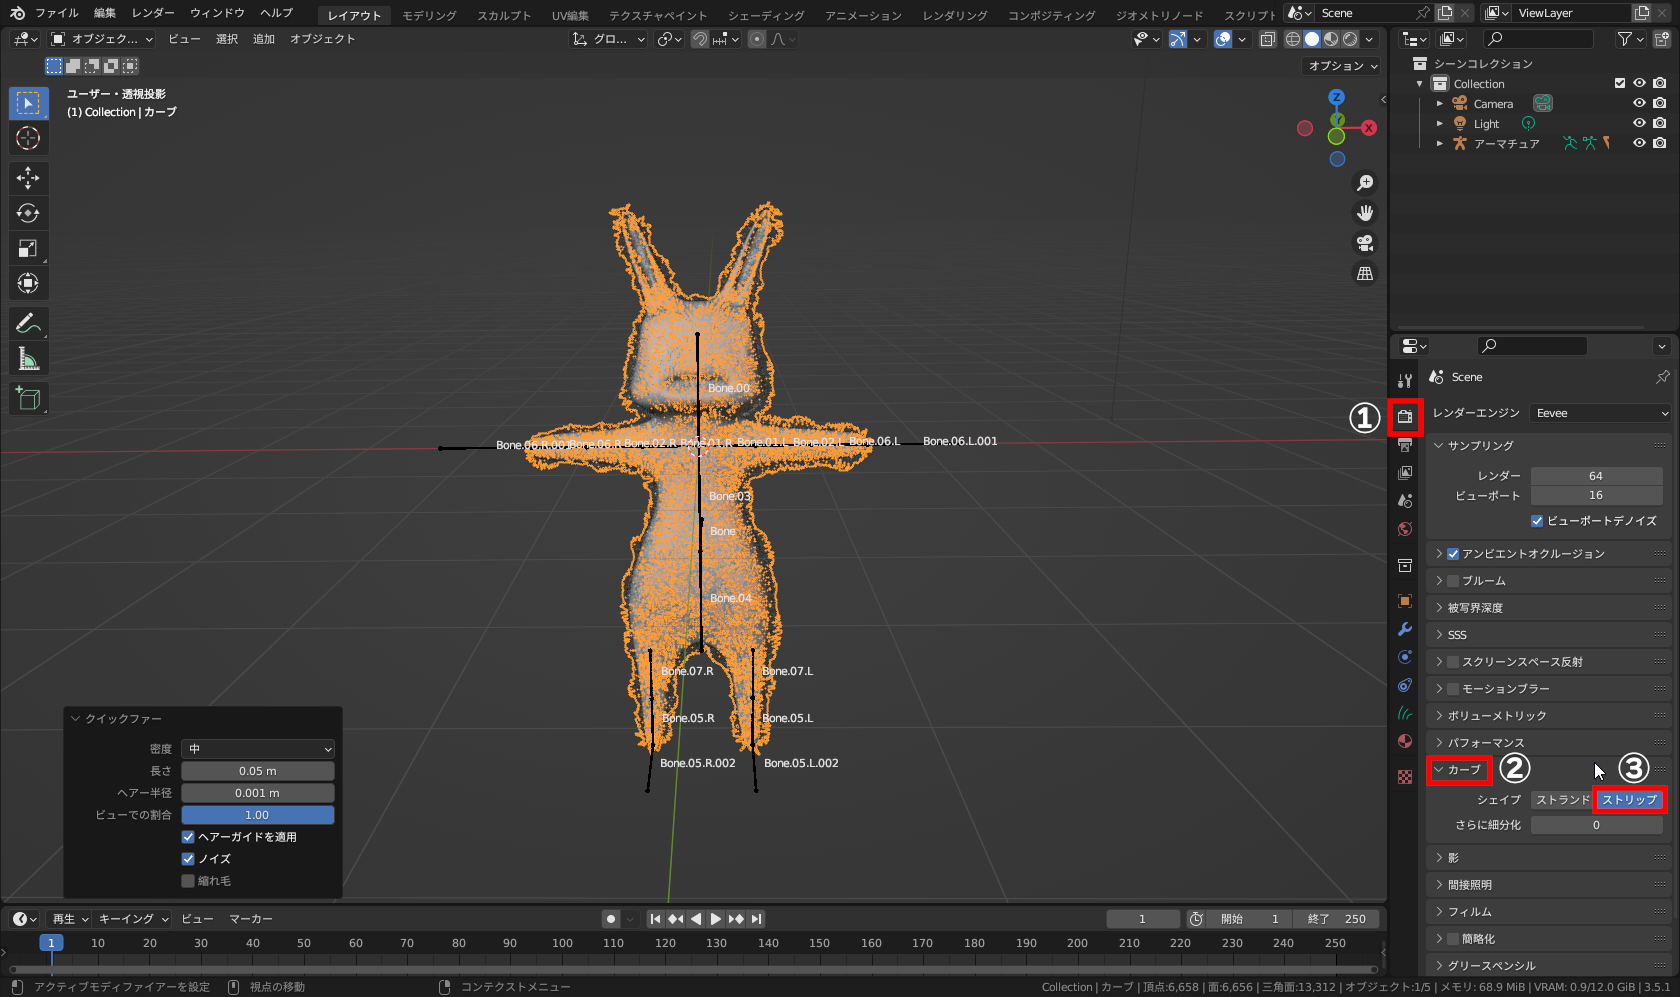Select the ストランド shape button
Screen dimensions: 1680x997
click(x=1562, y=800)
